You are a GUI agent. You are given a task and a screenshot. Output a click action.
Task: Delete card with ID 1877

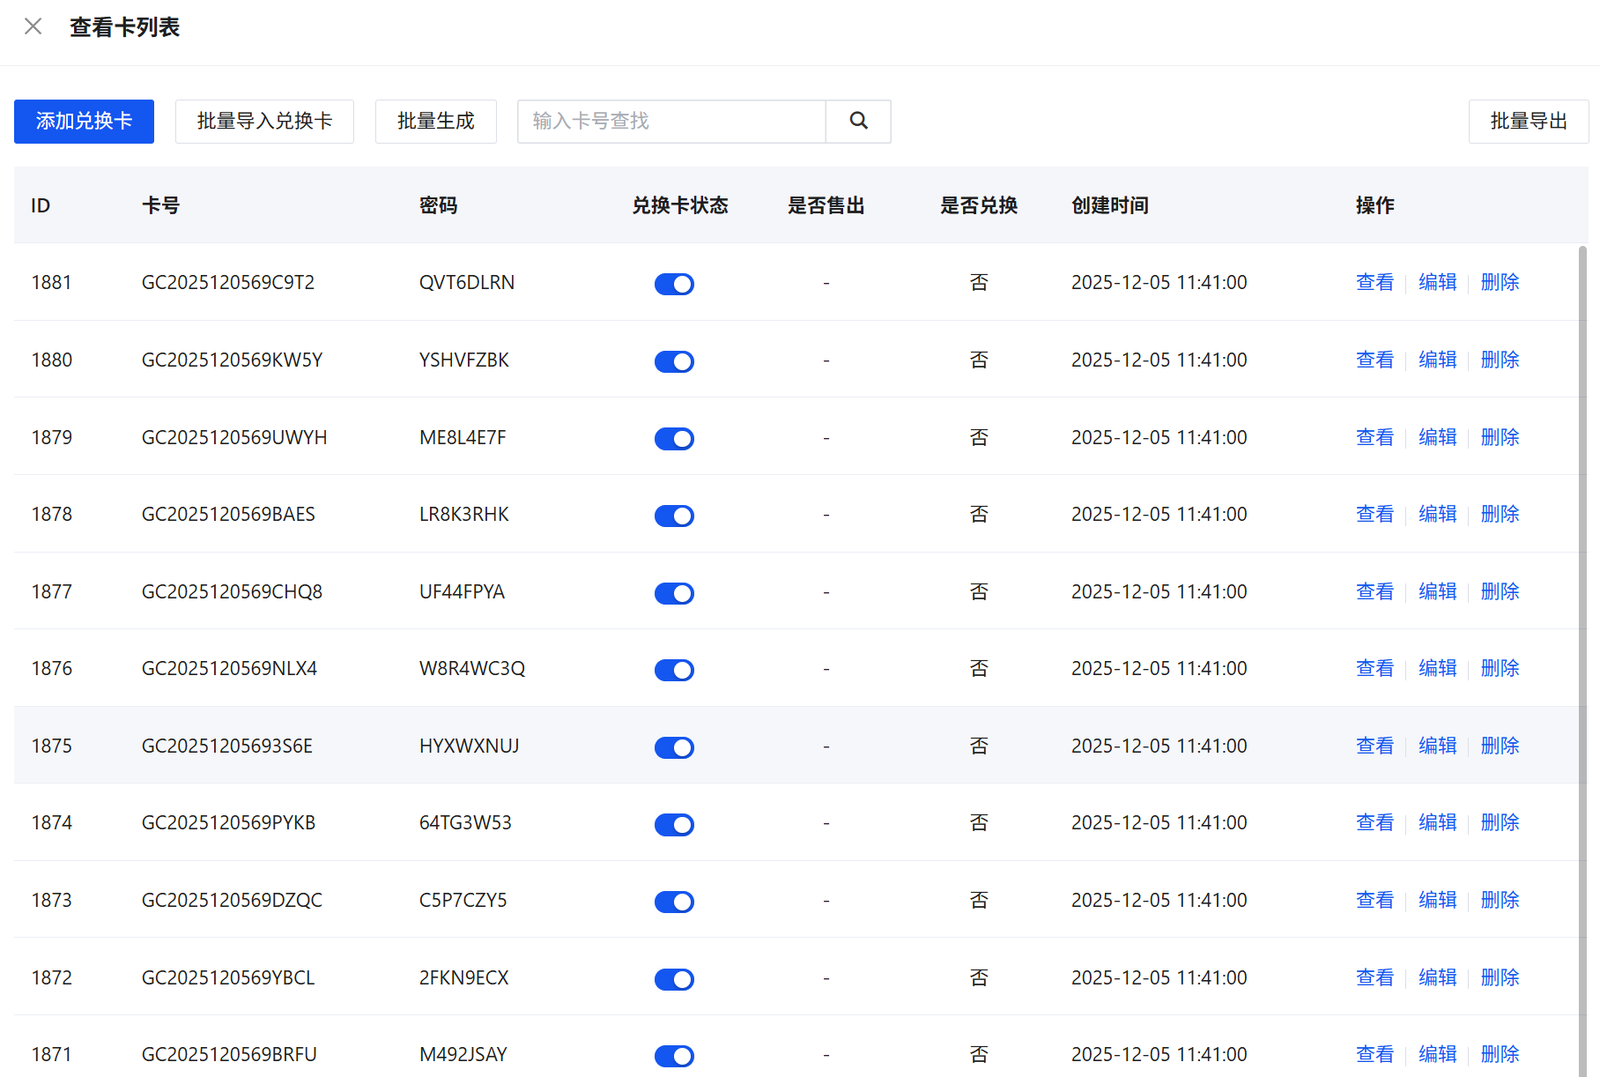[x=1499, y=592]
